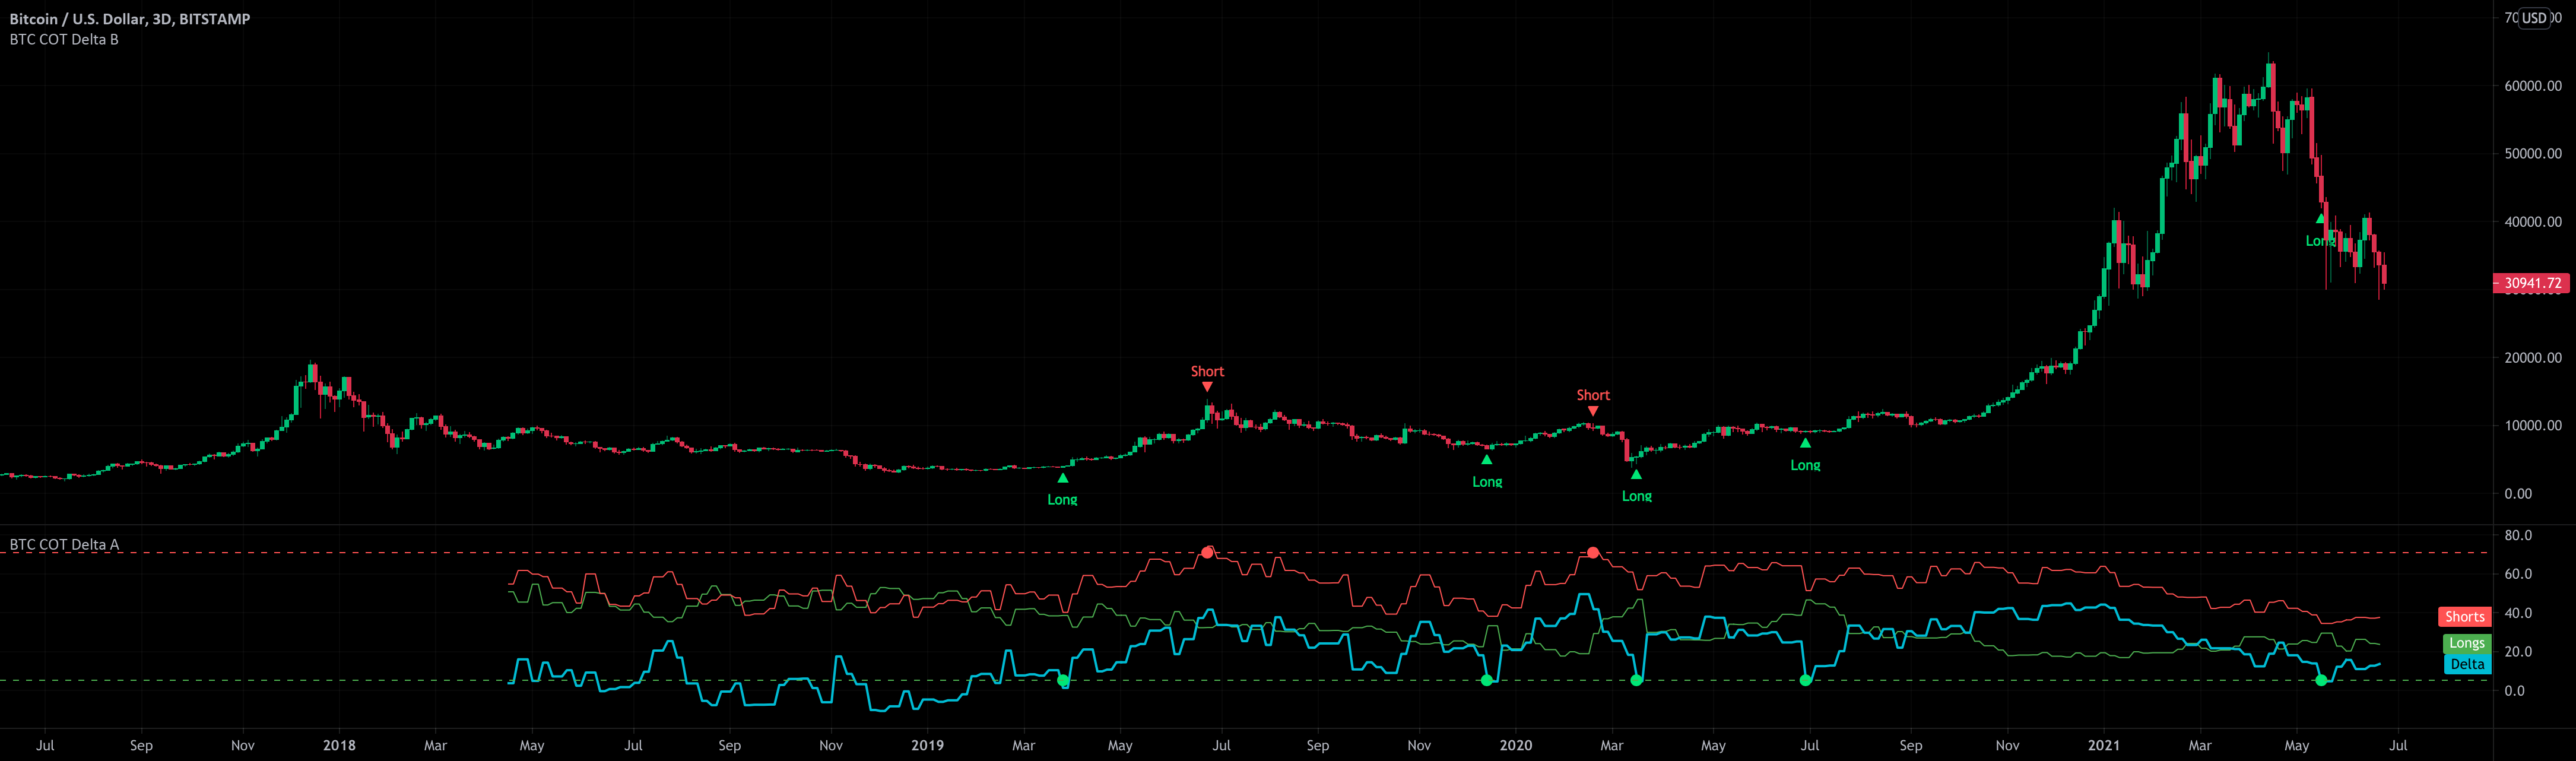Viewport: 2576px width, 761px height.
Task: Select the BTC COT Delta A indicator legend
Action: [x=64, y=545]
